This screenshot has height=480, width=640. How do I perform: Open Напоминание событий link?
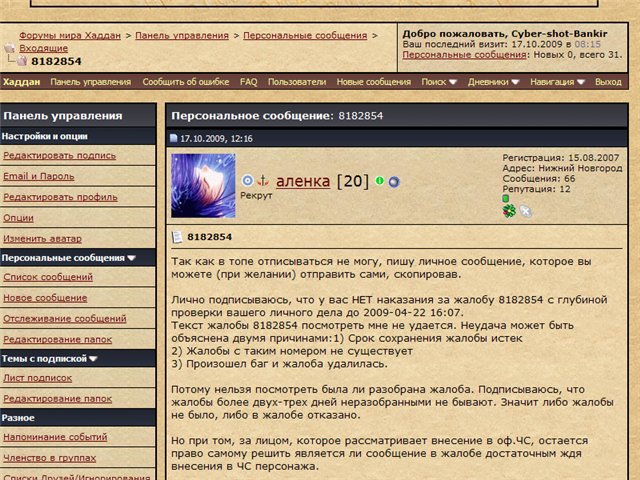coord(55,437)
